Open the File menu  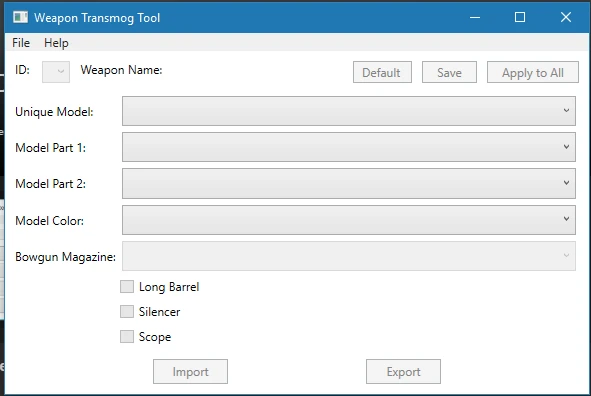point(21,43)
